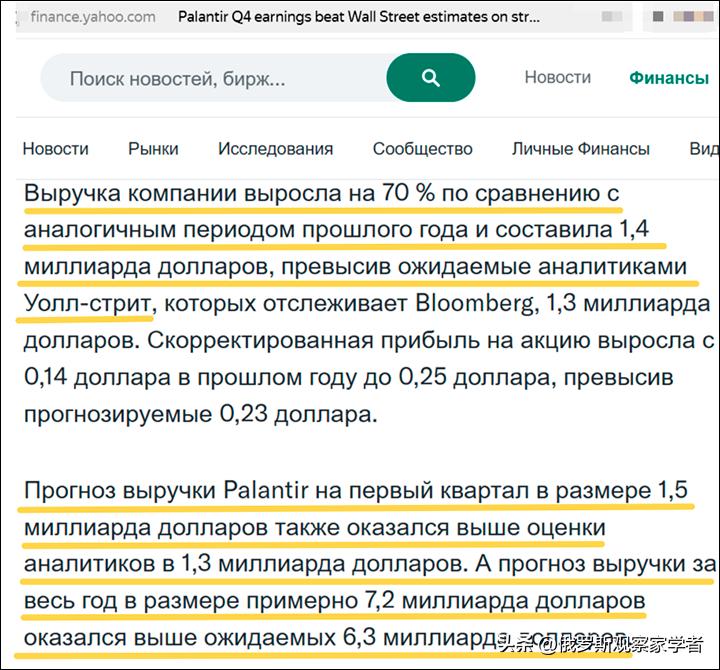Click the '7,2 миллиарда долларов' forecast text
The image size is (720, 670).
coord(500,601)
